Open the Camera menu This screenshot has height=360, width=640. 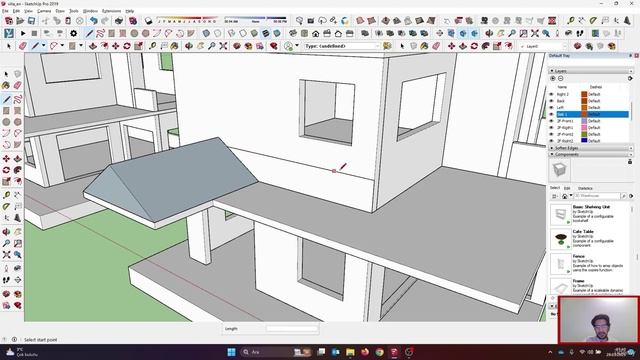point(44,11)
